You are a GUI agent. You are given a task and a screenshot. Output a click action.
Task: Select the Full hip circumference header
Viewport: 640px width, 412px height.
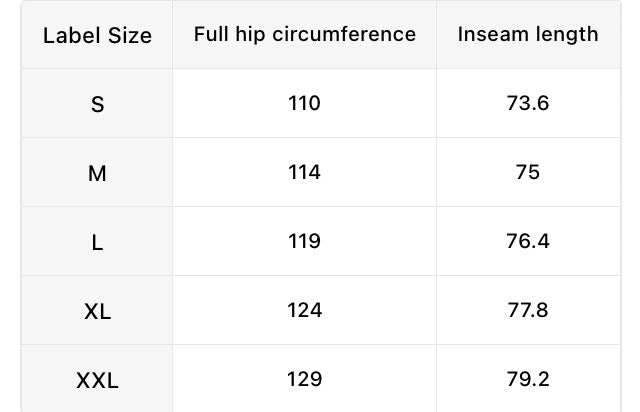[x=304, y=34]
